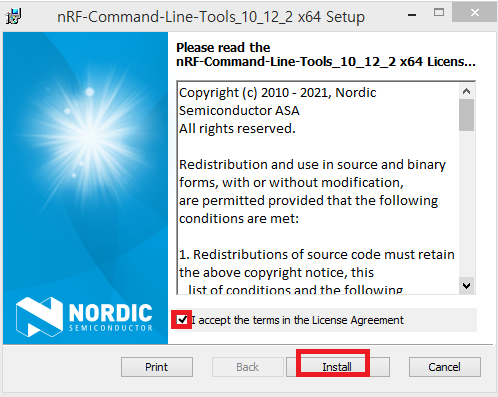Go to the previous step with Back
Screen dimensions: 498x397
248,367
